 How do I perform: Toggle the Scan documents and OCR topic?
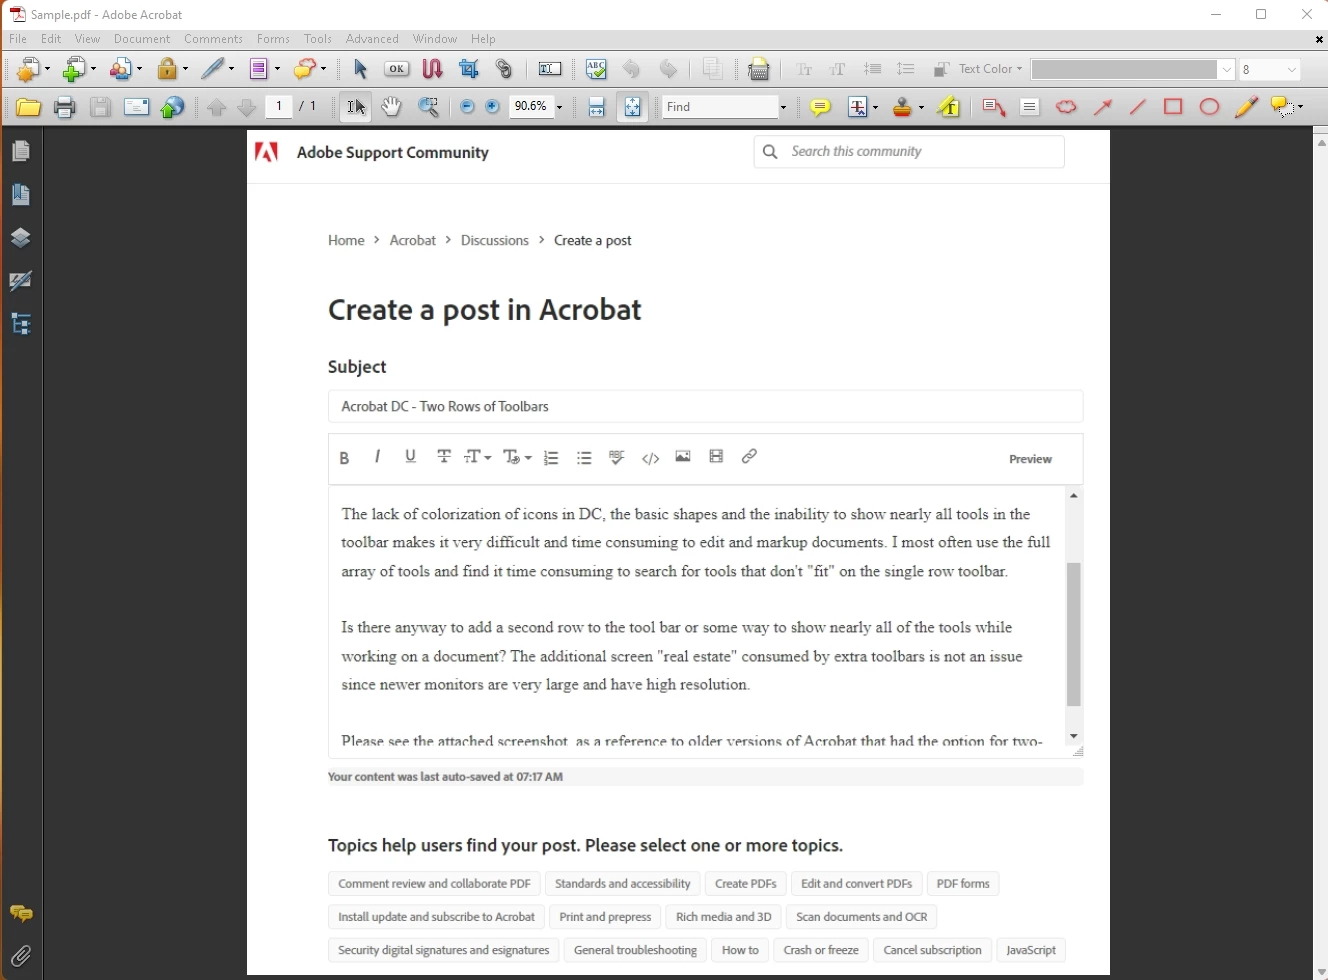click(862, 917)
